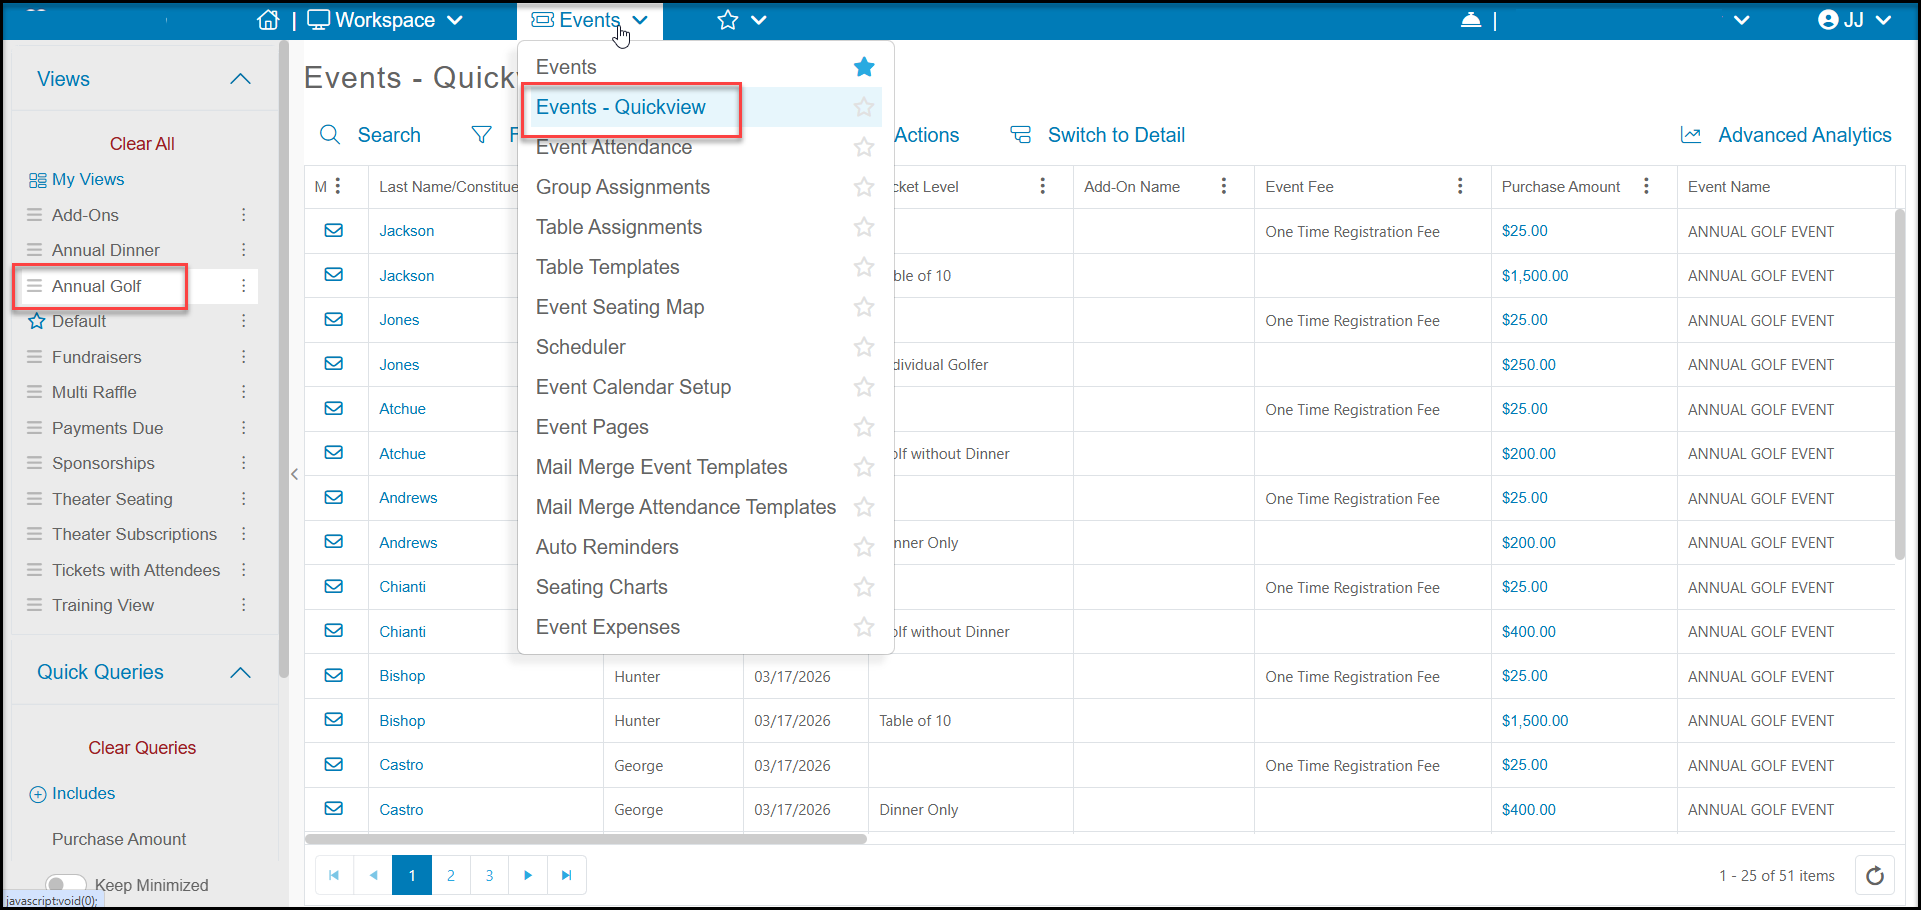Open options dots for Multi Raffle view

(x=243, y=392)
